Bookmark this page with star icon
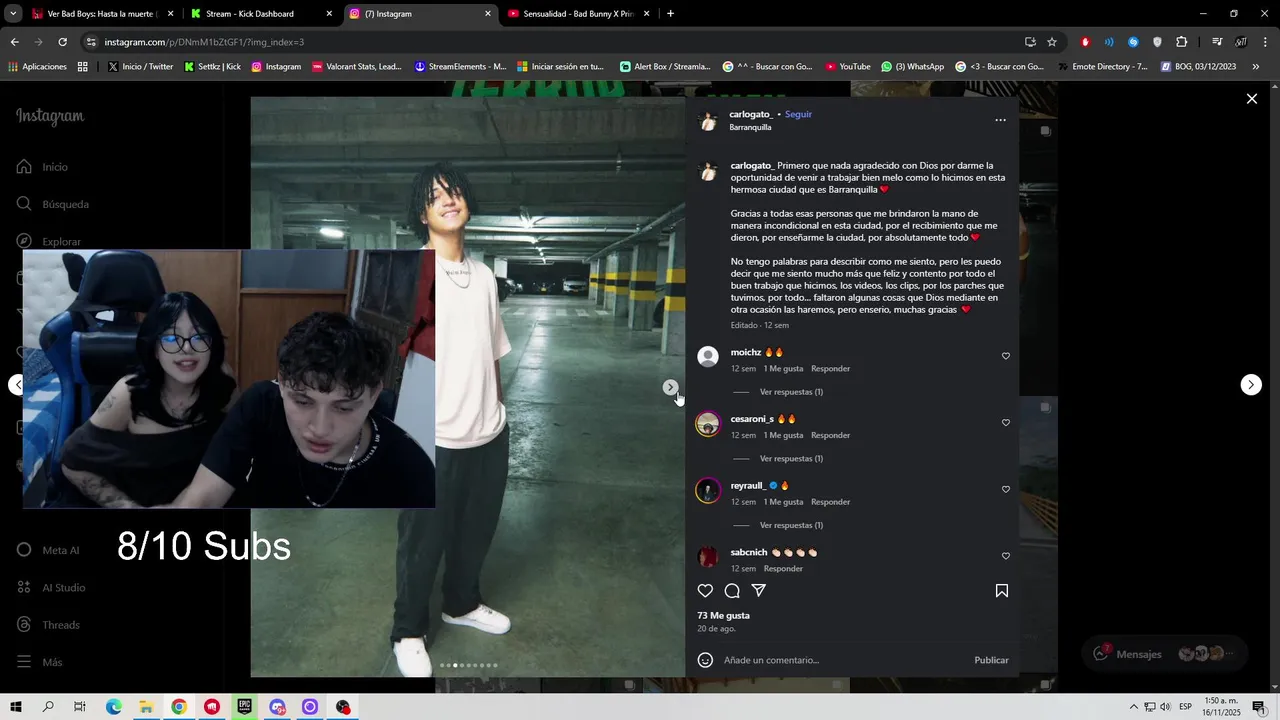Screen dimensions: 1280x720 point(1052,42)
